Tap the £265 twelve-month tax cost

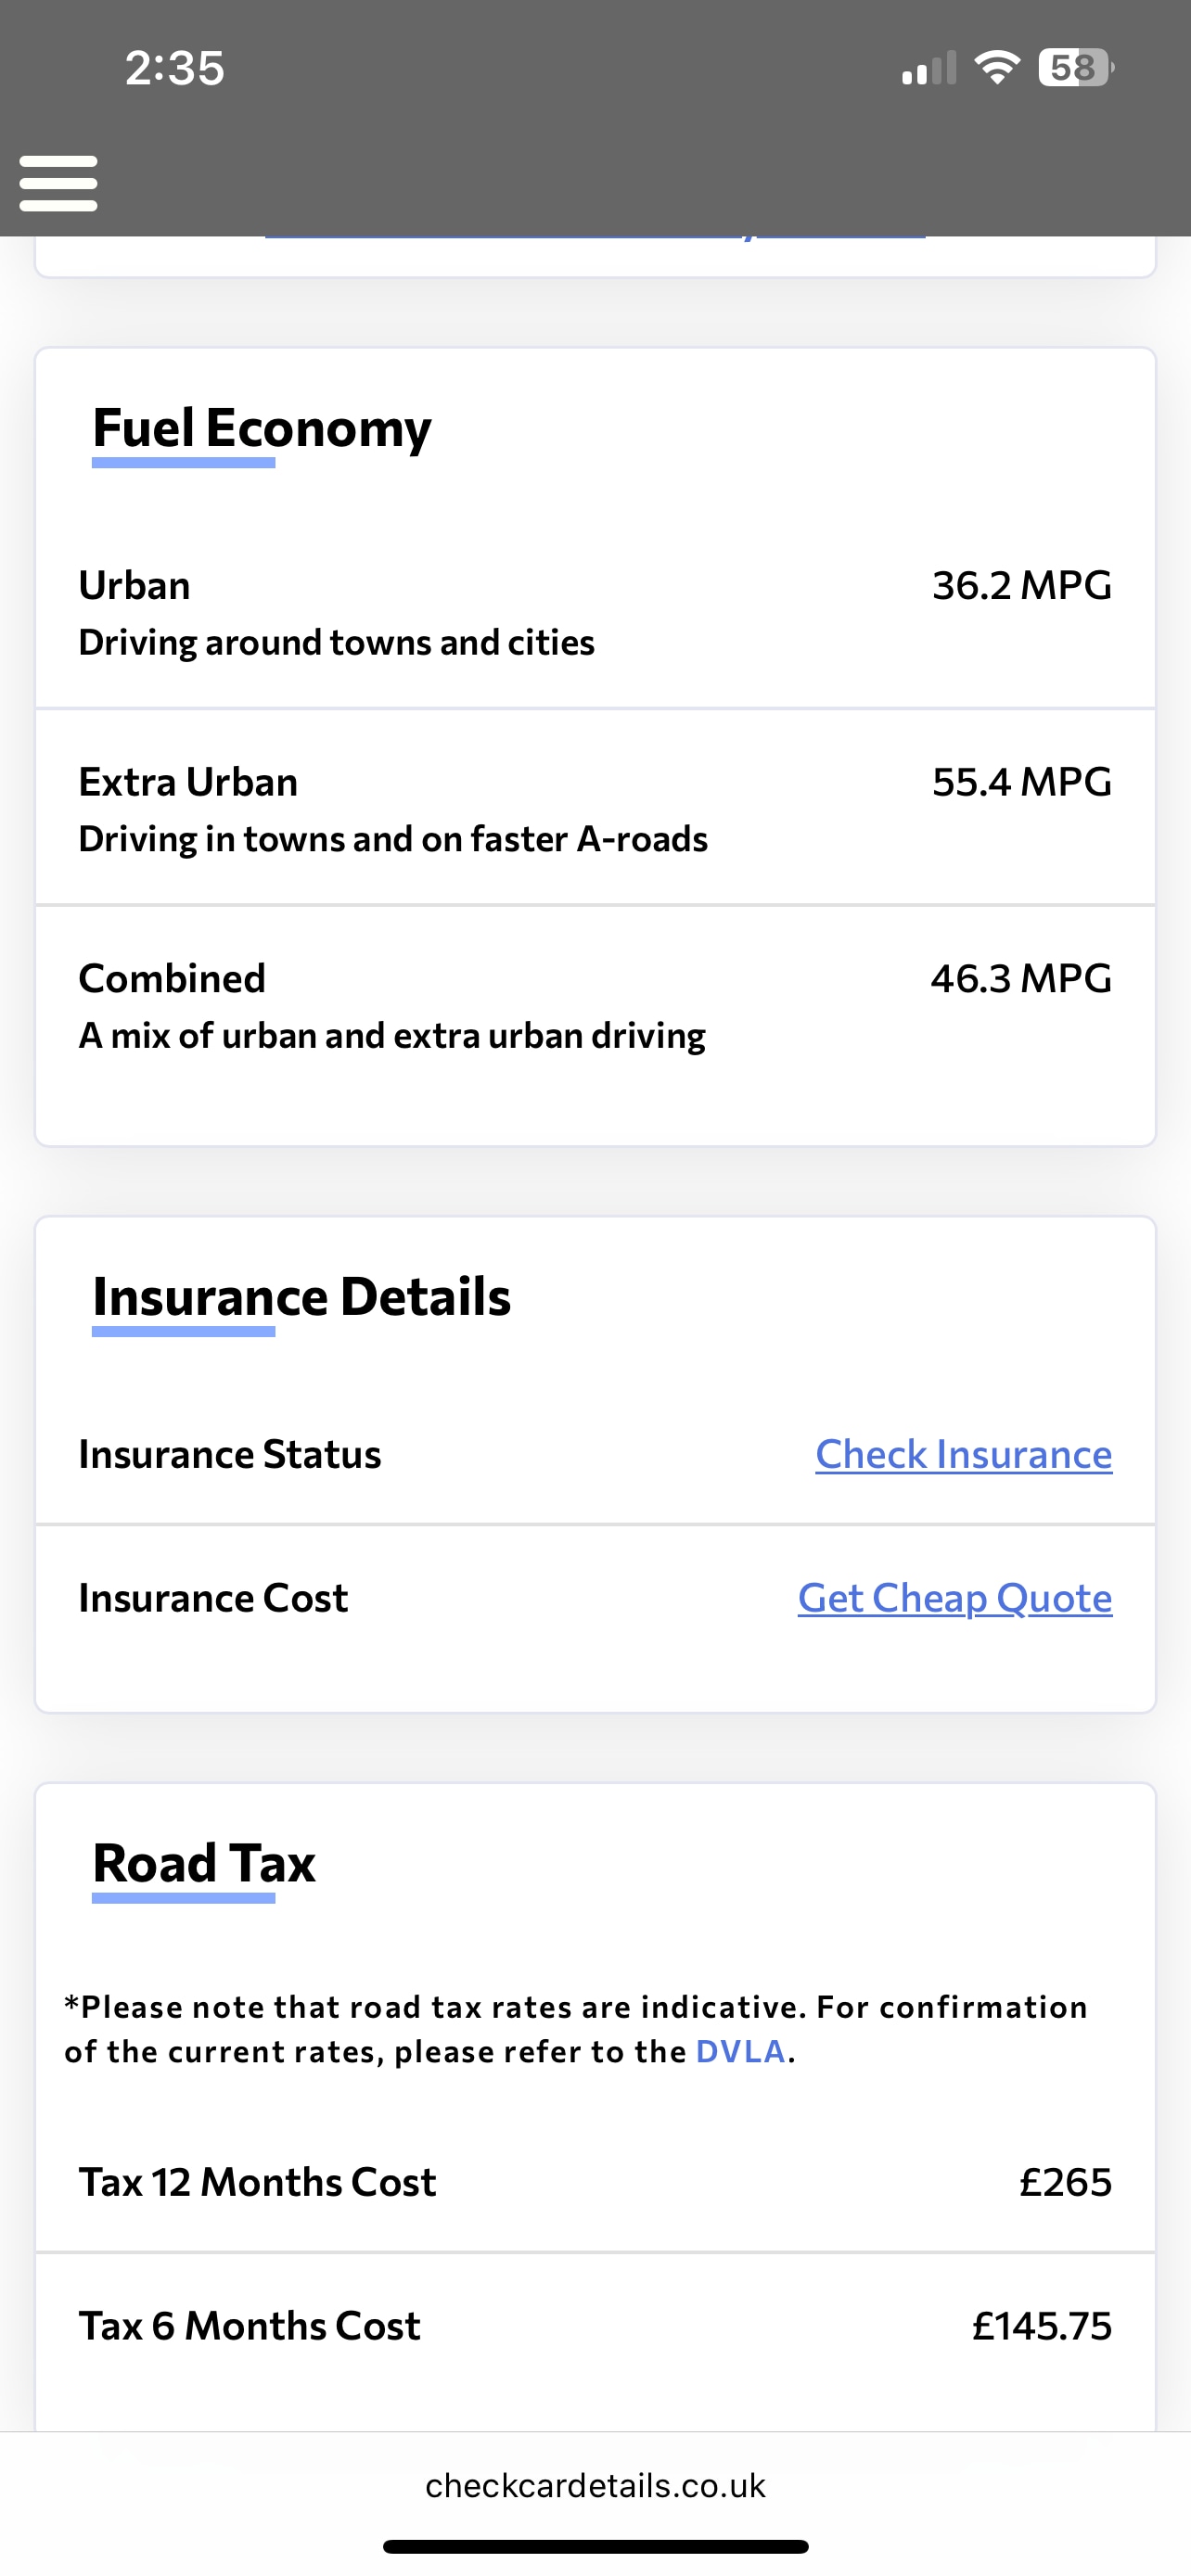click(1065, 2182)
